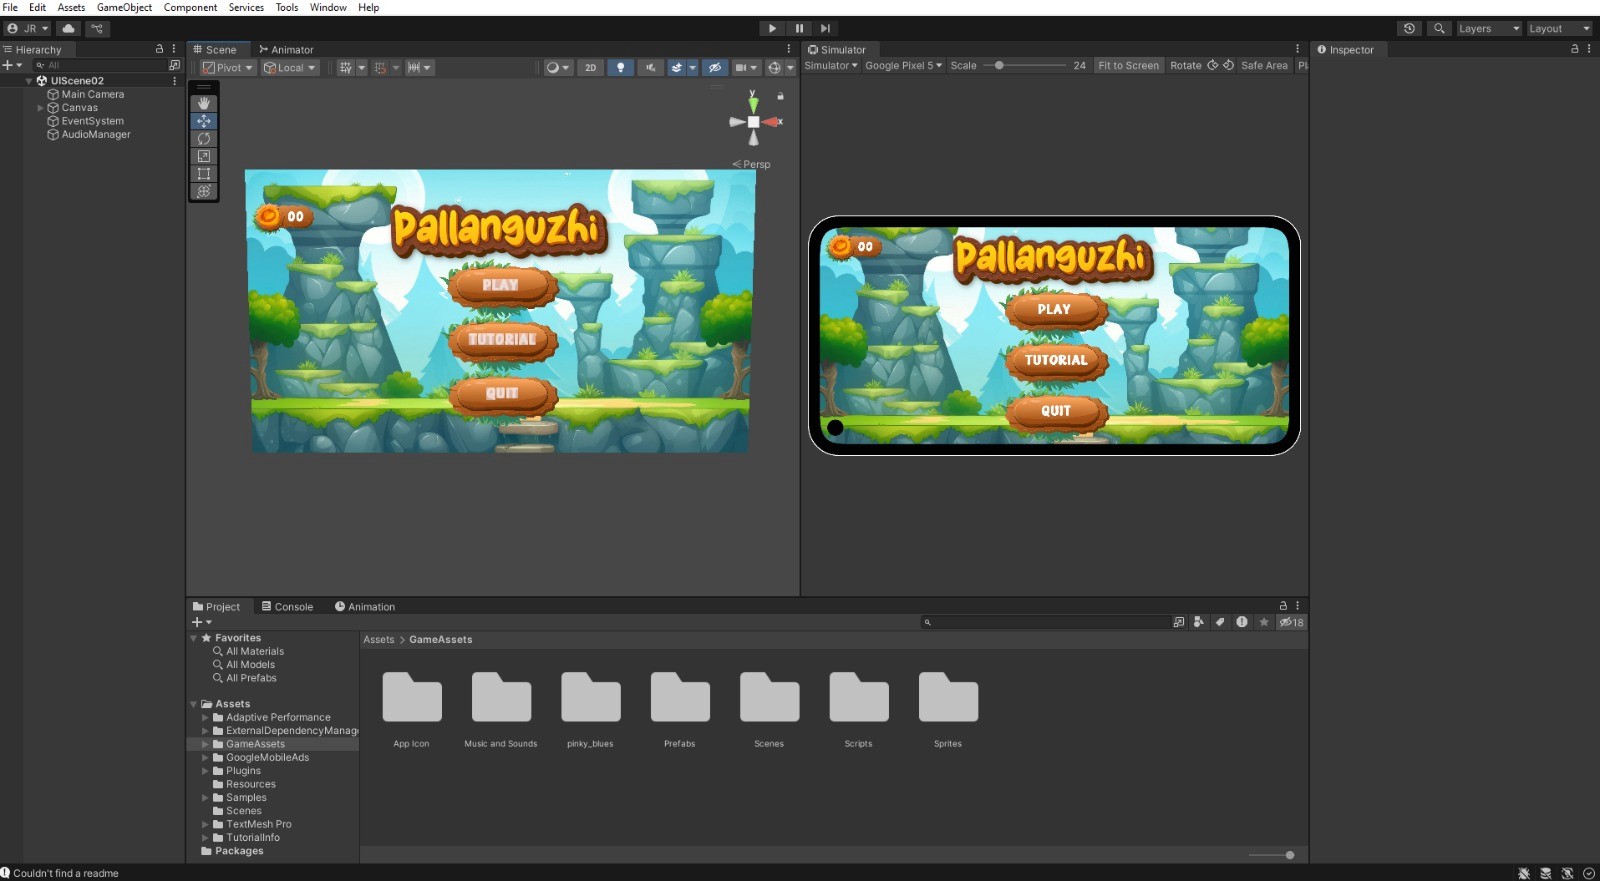Open Unity Cloud services icon

pyautogui.click(x=69, y=28)
